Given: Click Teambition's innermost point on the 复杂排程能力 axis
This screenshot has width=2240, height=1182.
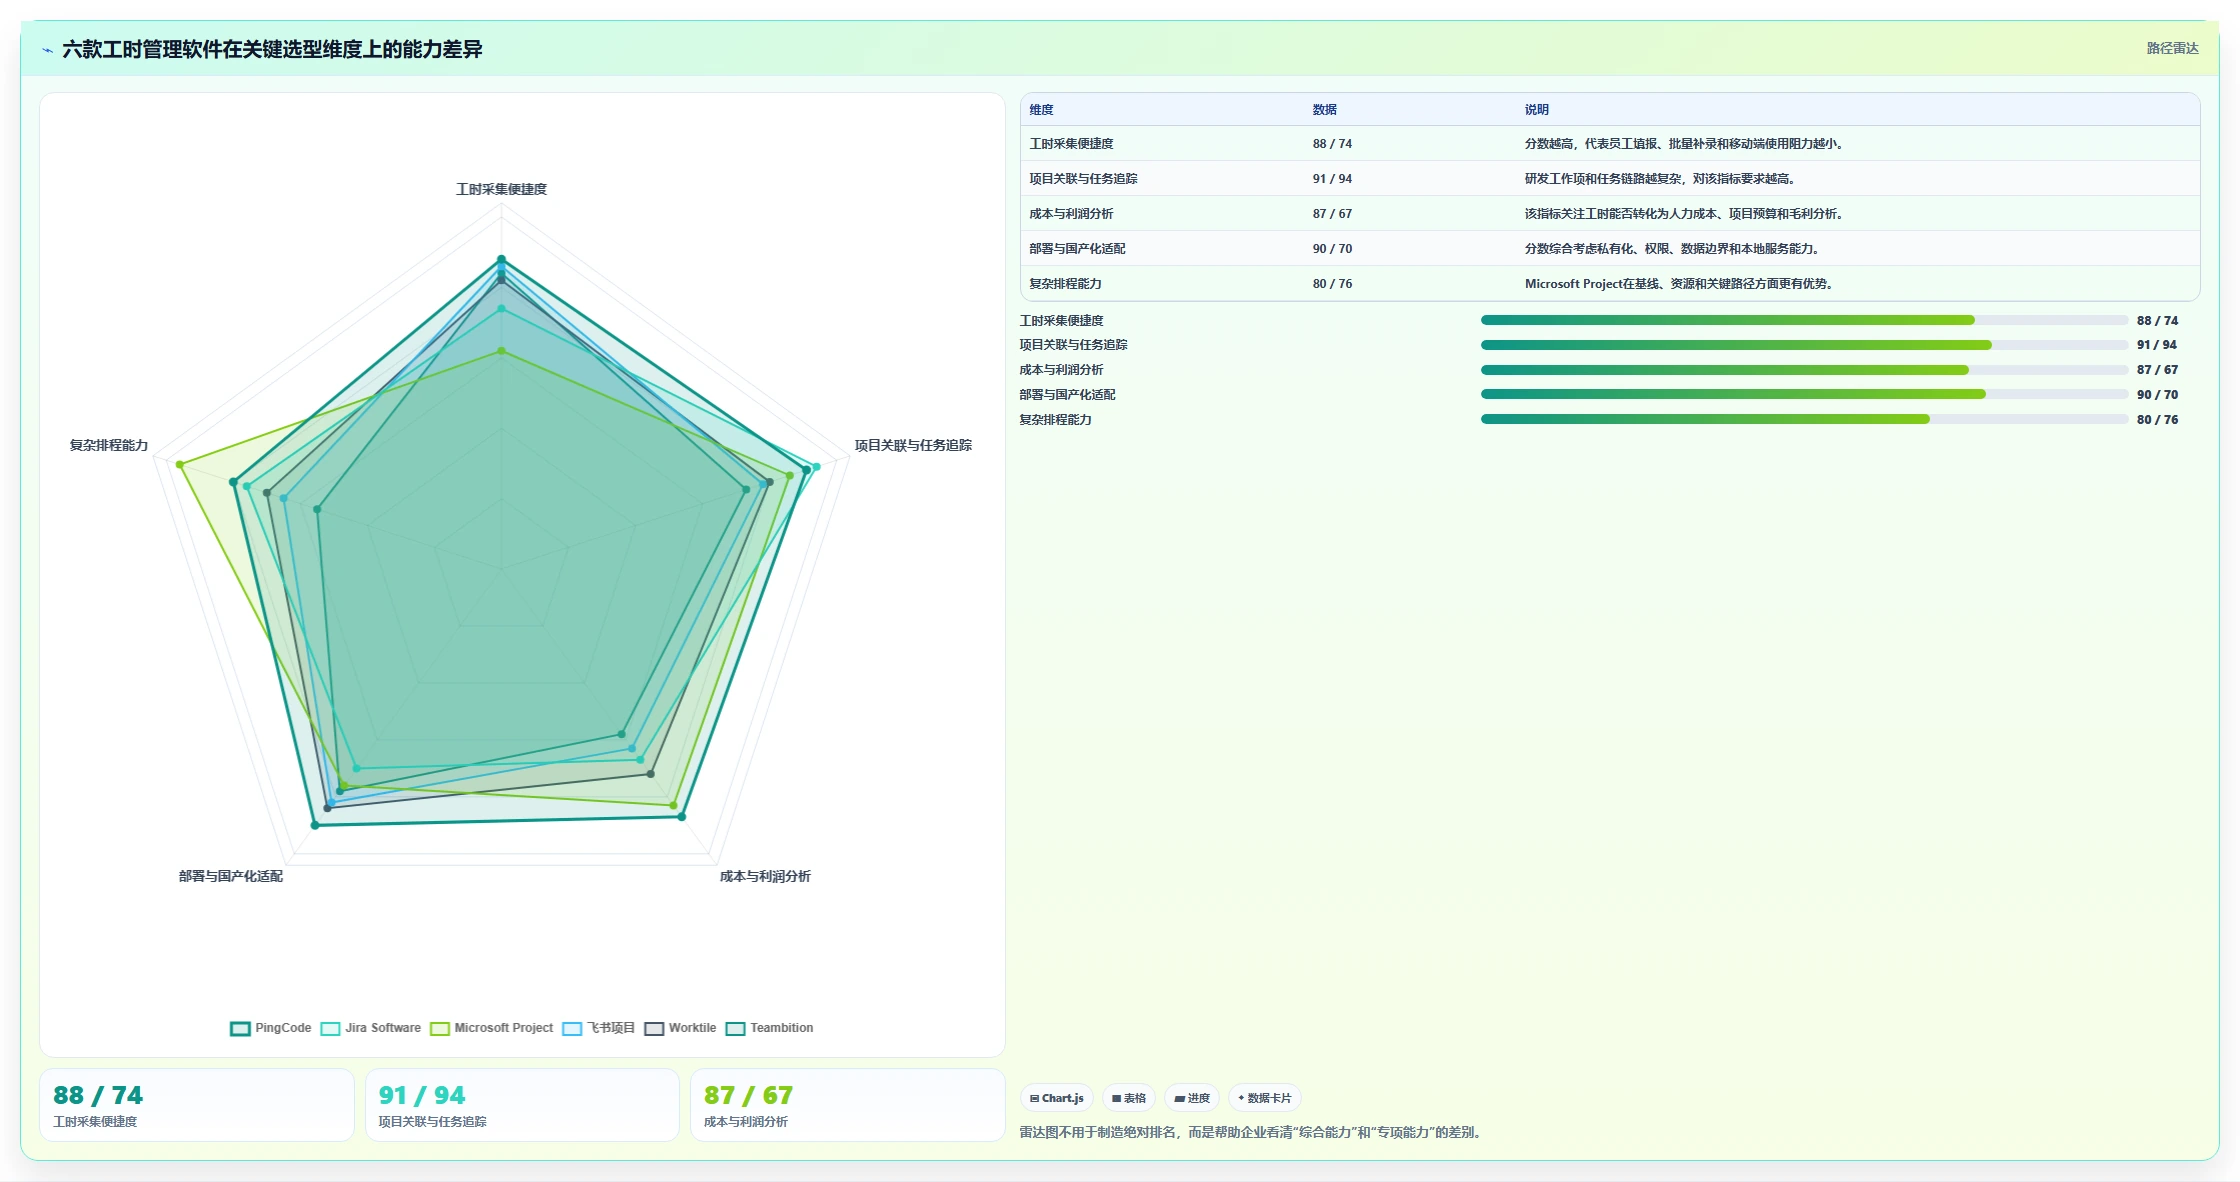Looking at the screenshot, I should coord(318,510).
